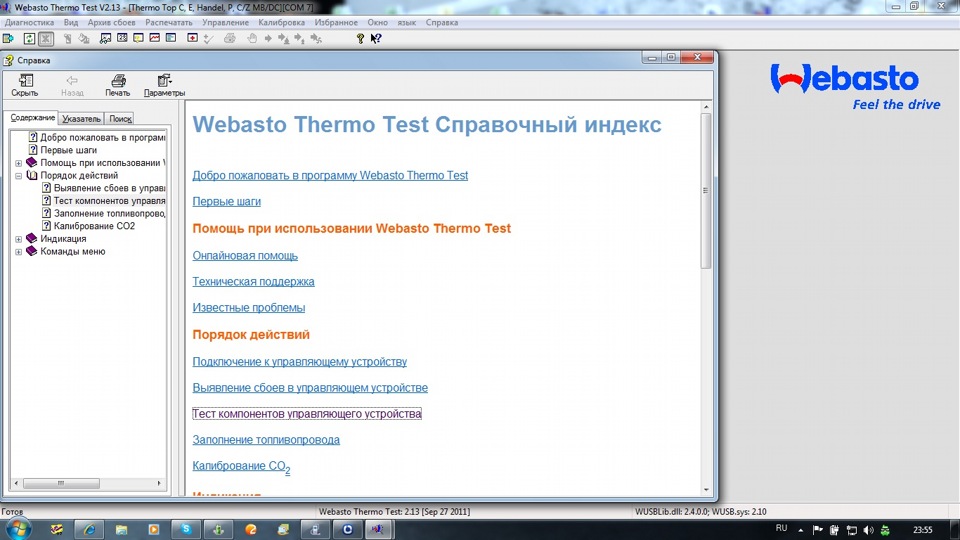Click the contents tree horizontal scrollbar thumb
960x540 pixels.
(61, 484)
